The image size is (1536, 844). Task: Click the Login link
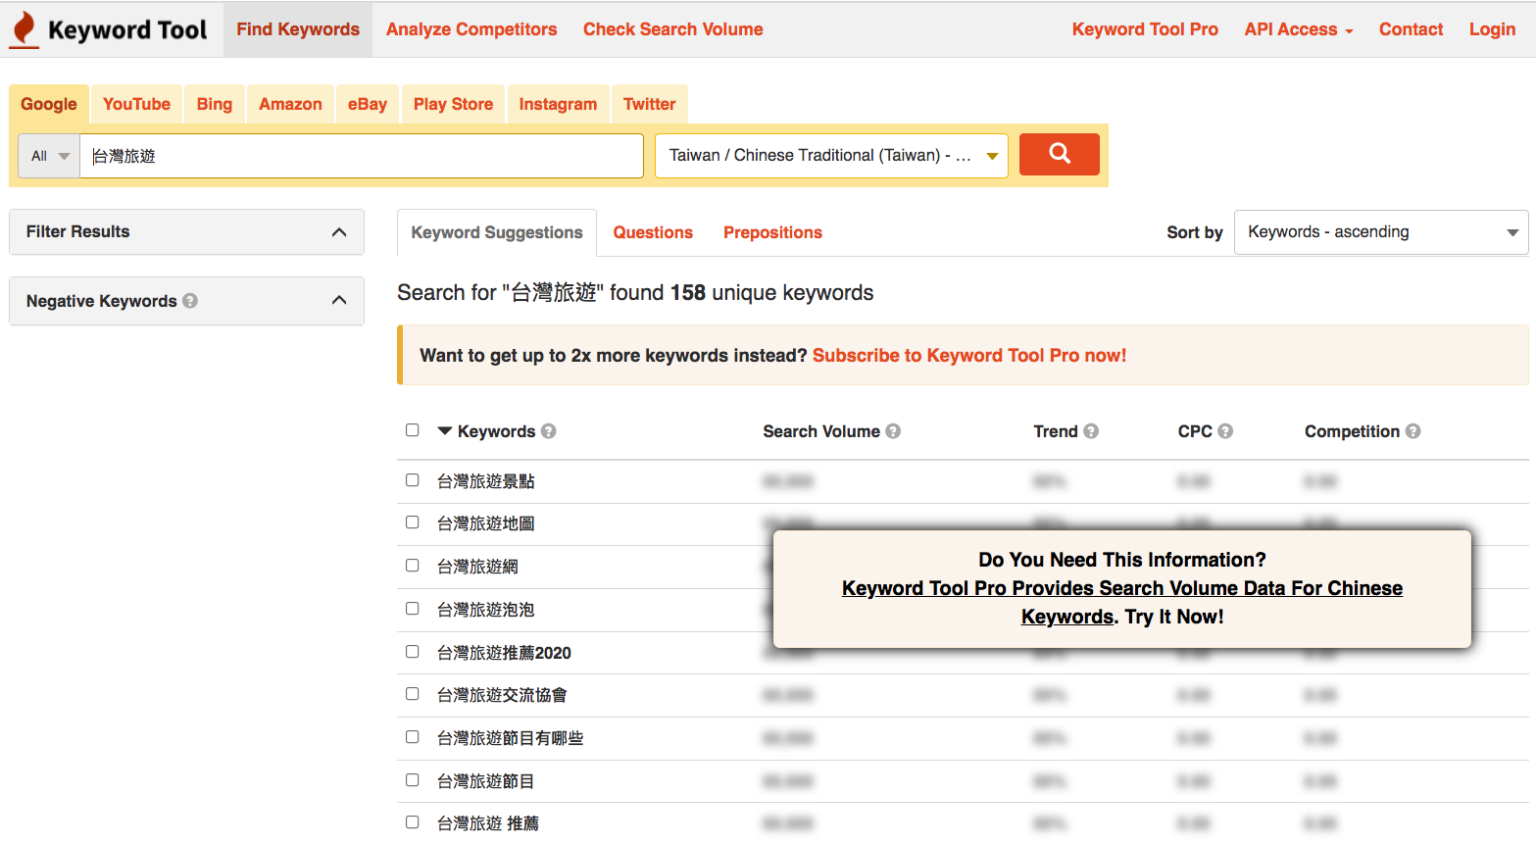(x=1492, y=29)
